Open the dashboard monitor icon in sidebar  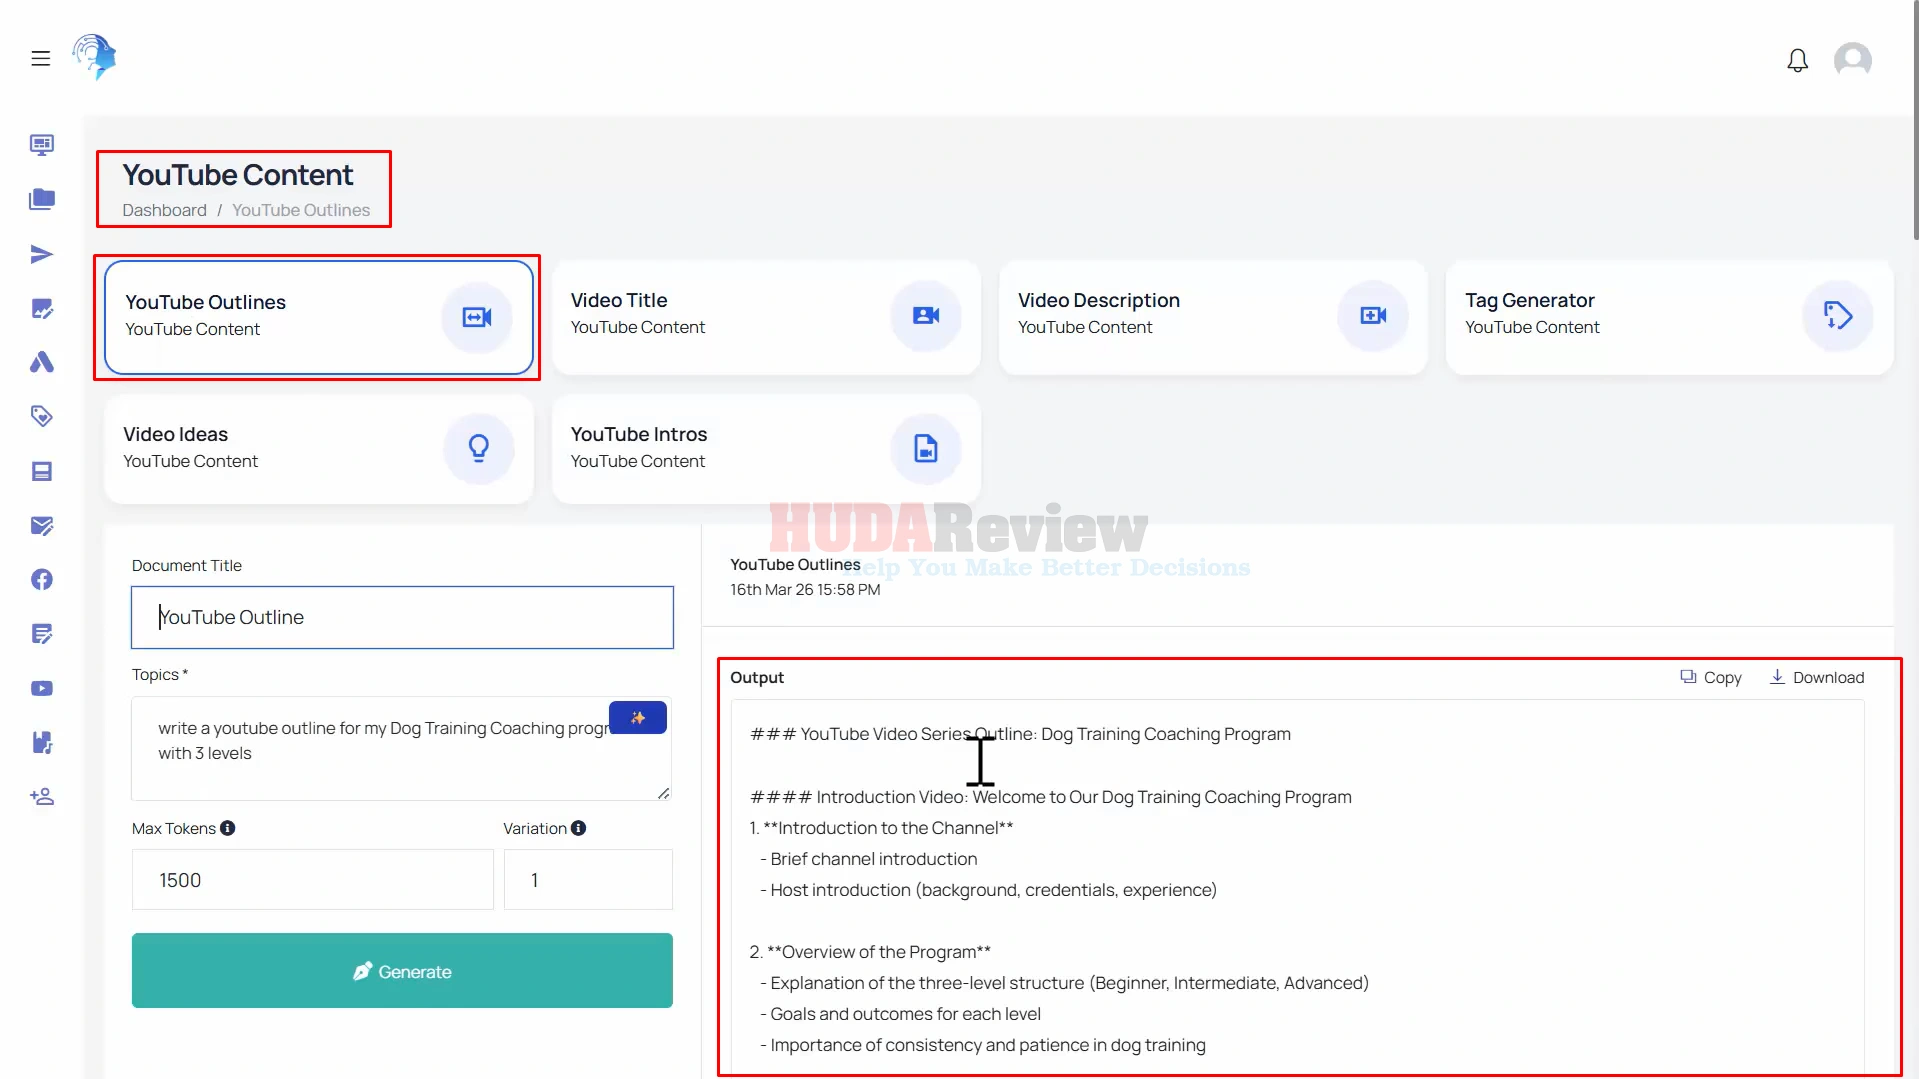41,145
